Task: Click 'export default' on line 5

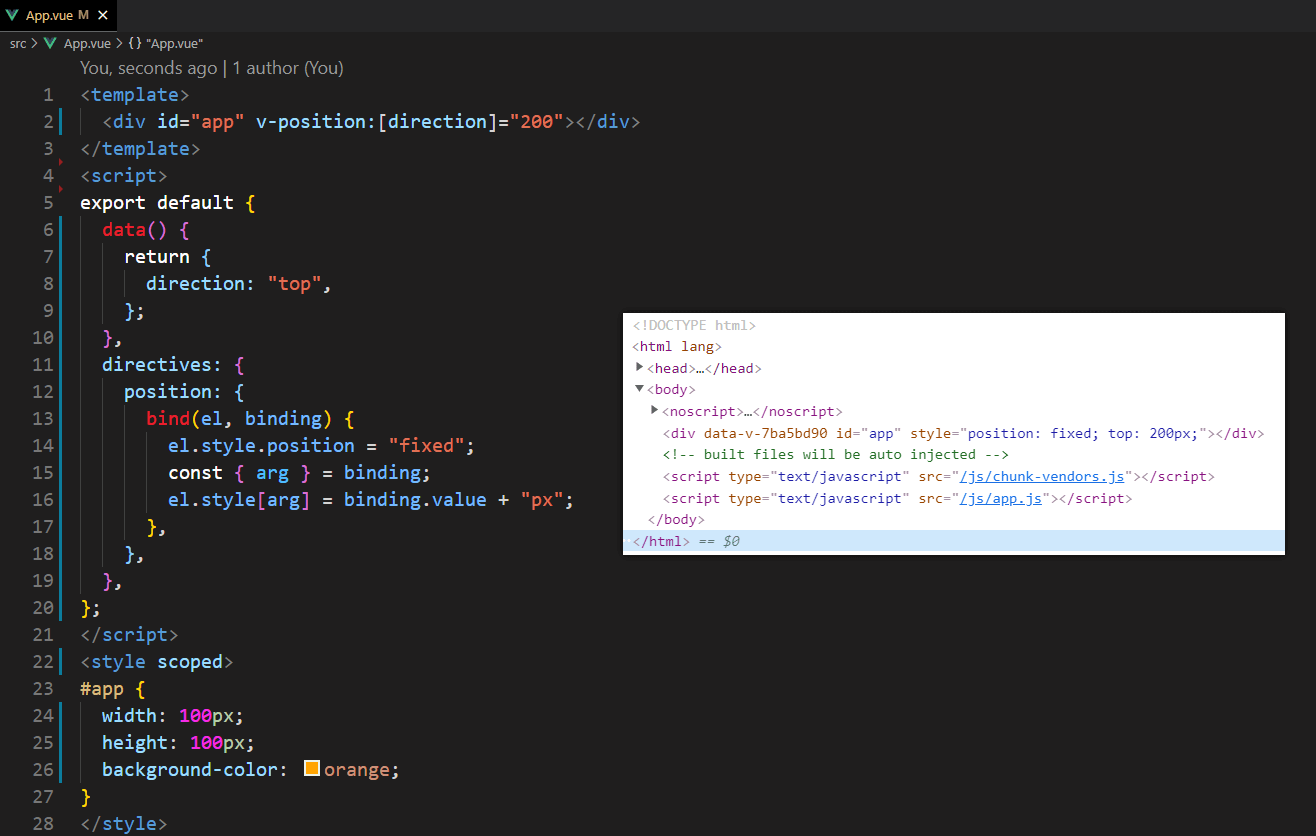Action: coord(157,203)
